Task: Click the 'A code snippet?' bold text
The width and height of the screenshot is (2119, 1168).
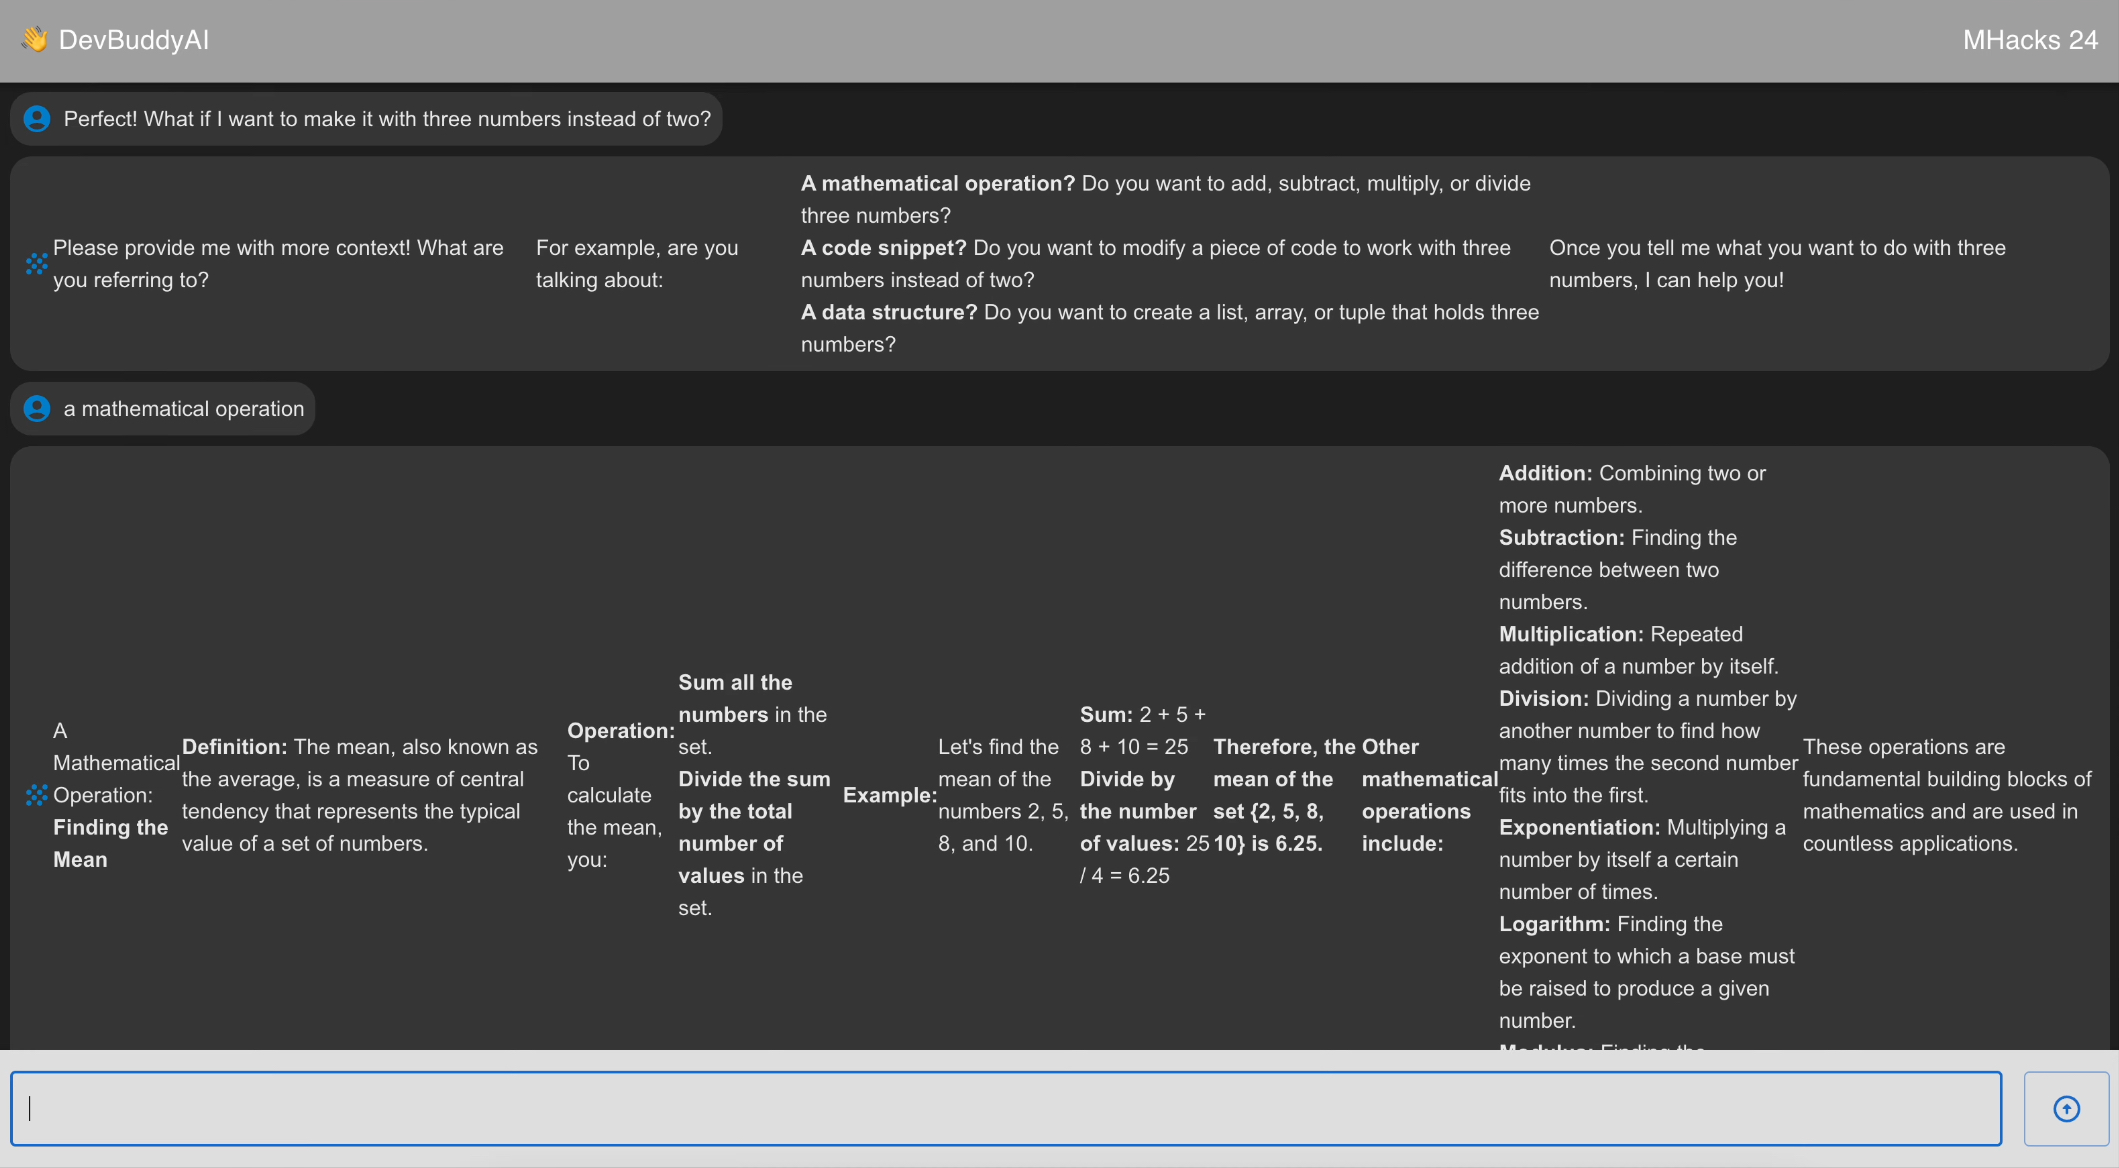Action: [883, 248]
